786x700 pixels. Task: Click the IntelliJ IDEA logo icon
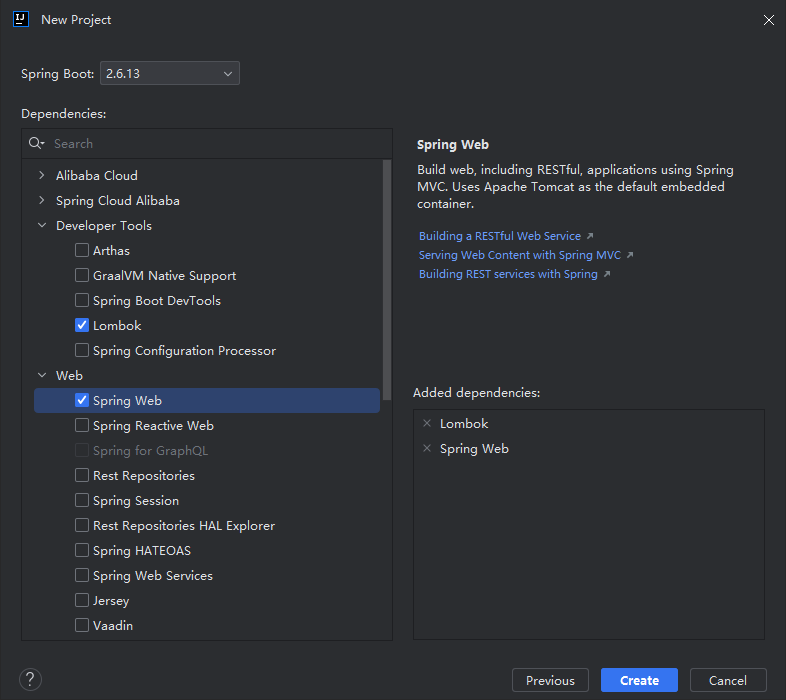(x=21, y=20)
